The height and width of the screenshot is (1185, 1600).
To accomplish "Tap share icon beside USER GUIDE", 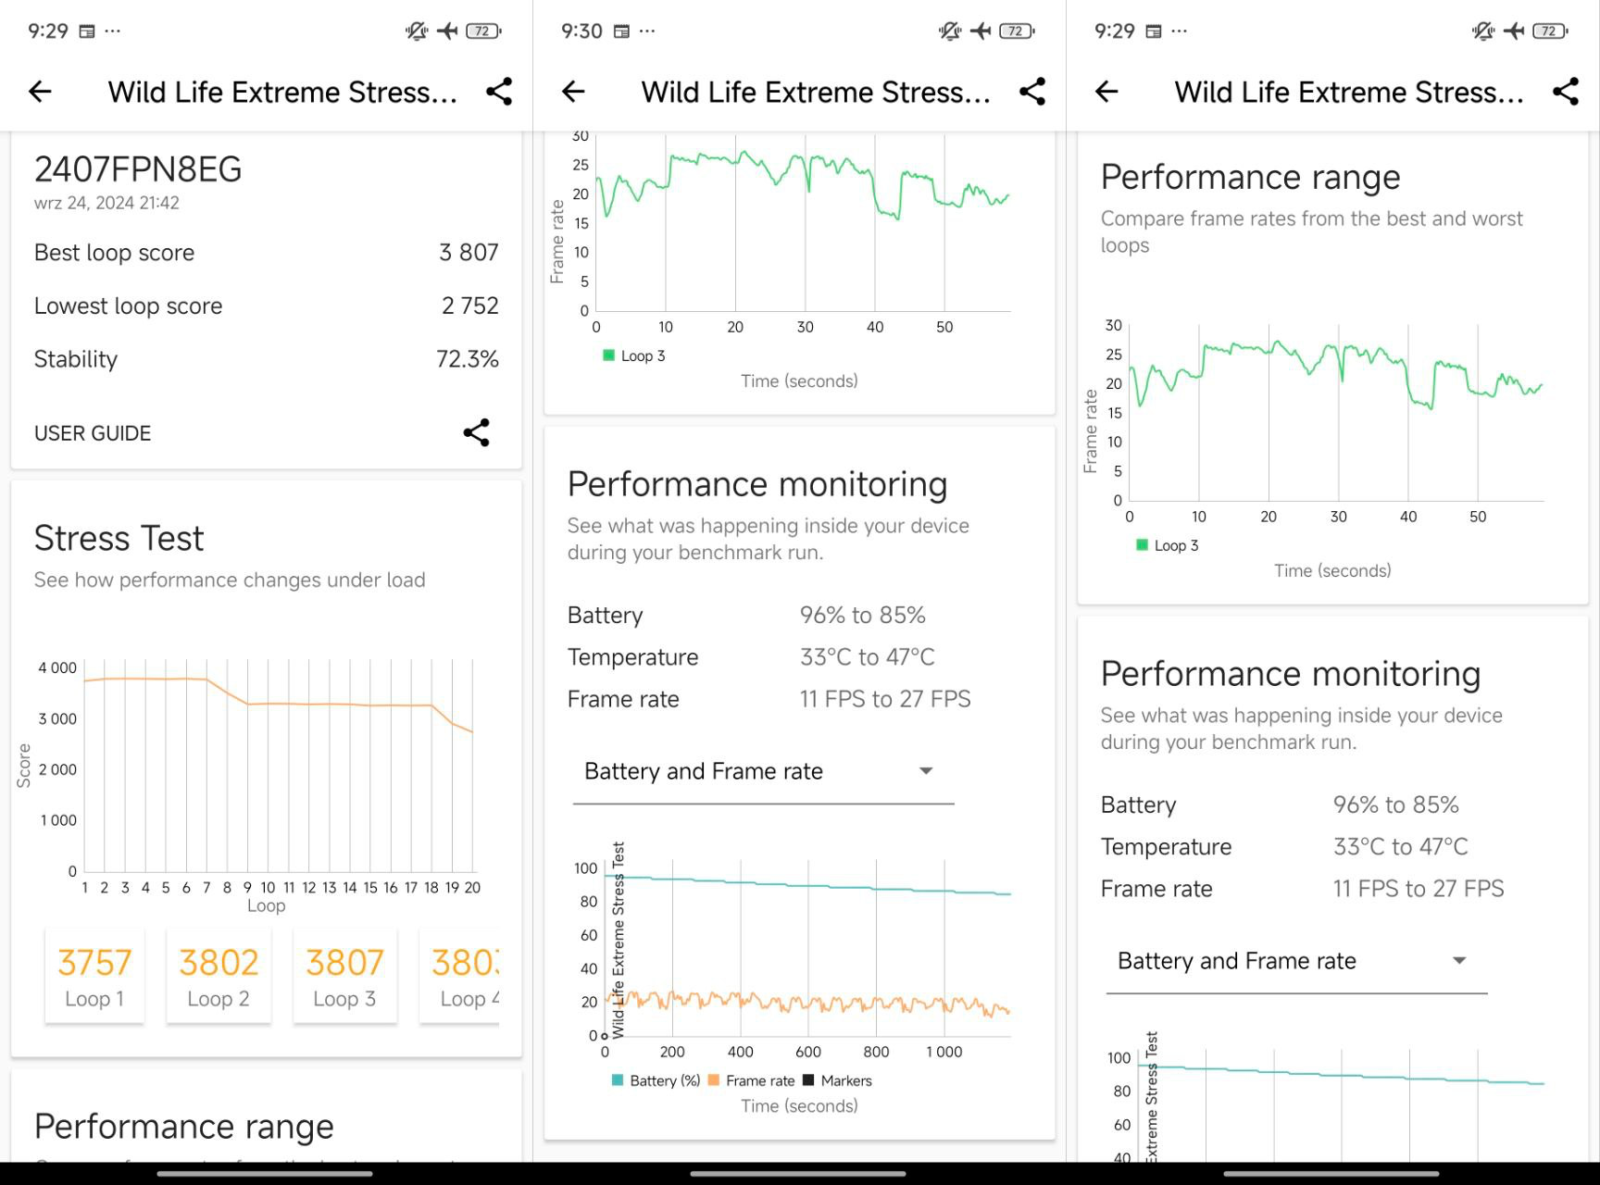I will coord(476,433).
